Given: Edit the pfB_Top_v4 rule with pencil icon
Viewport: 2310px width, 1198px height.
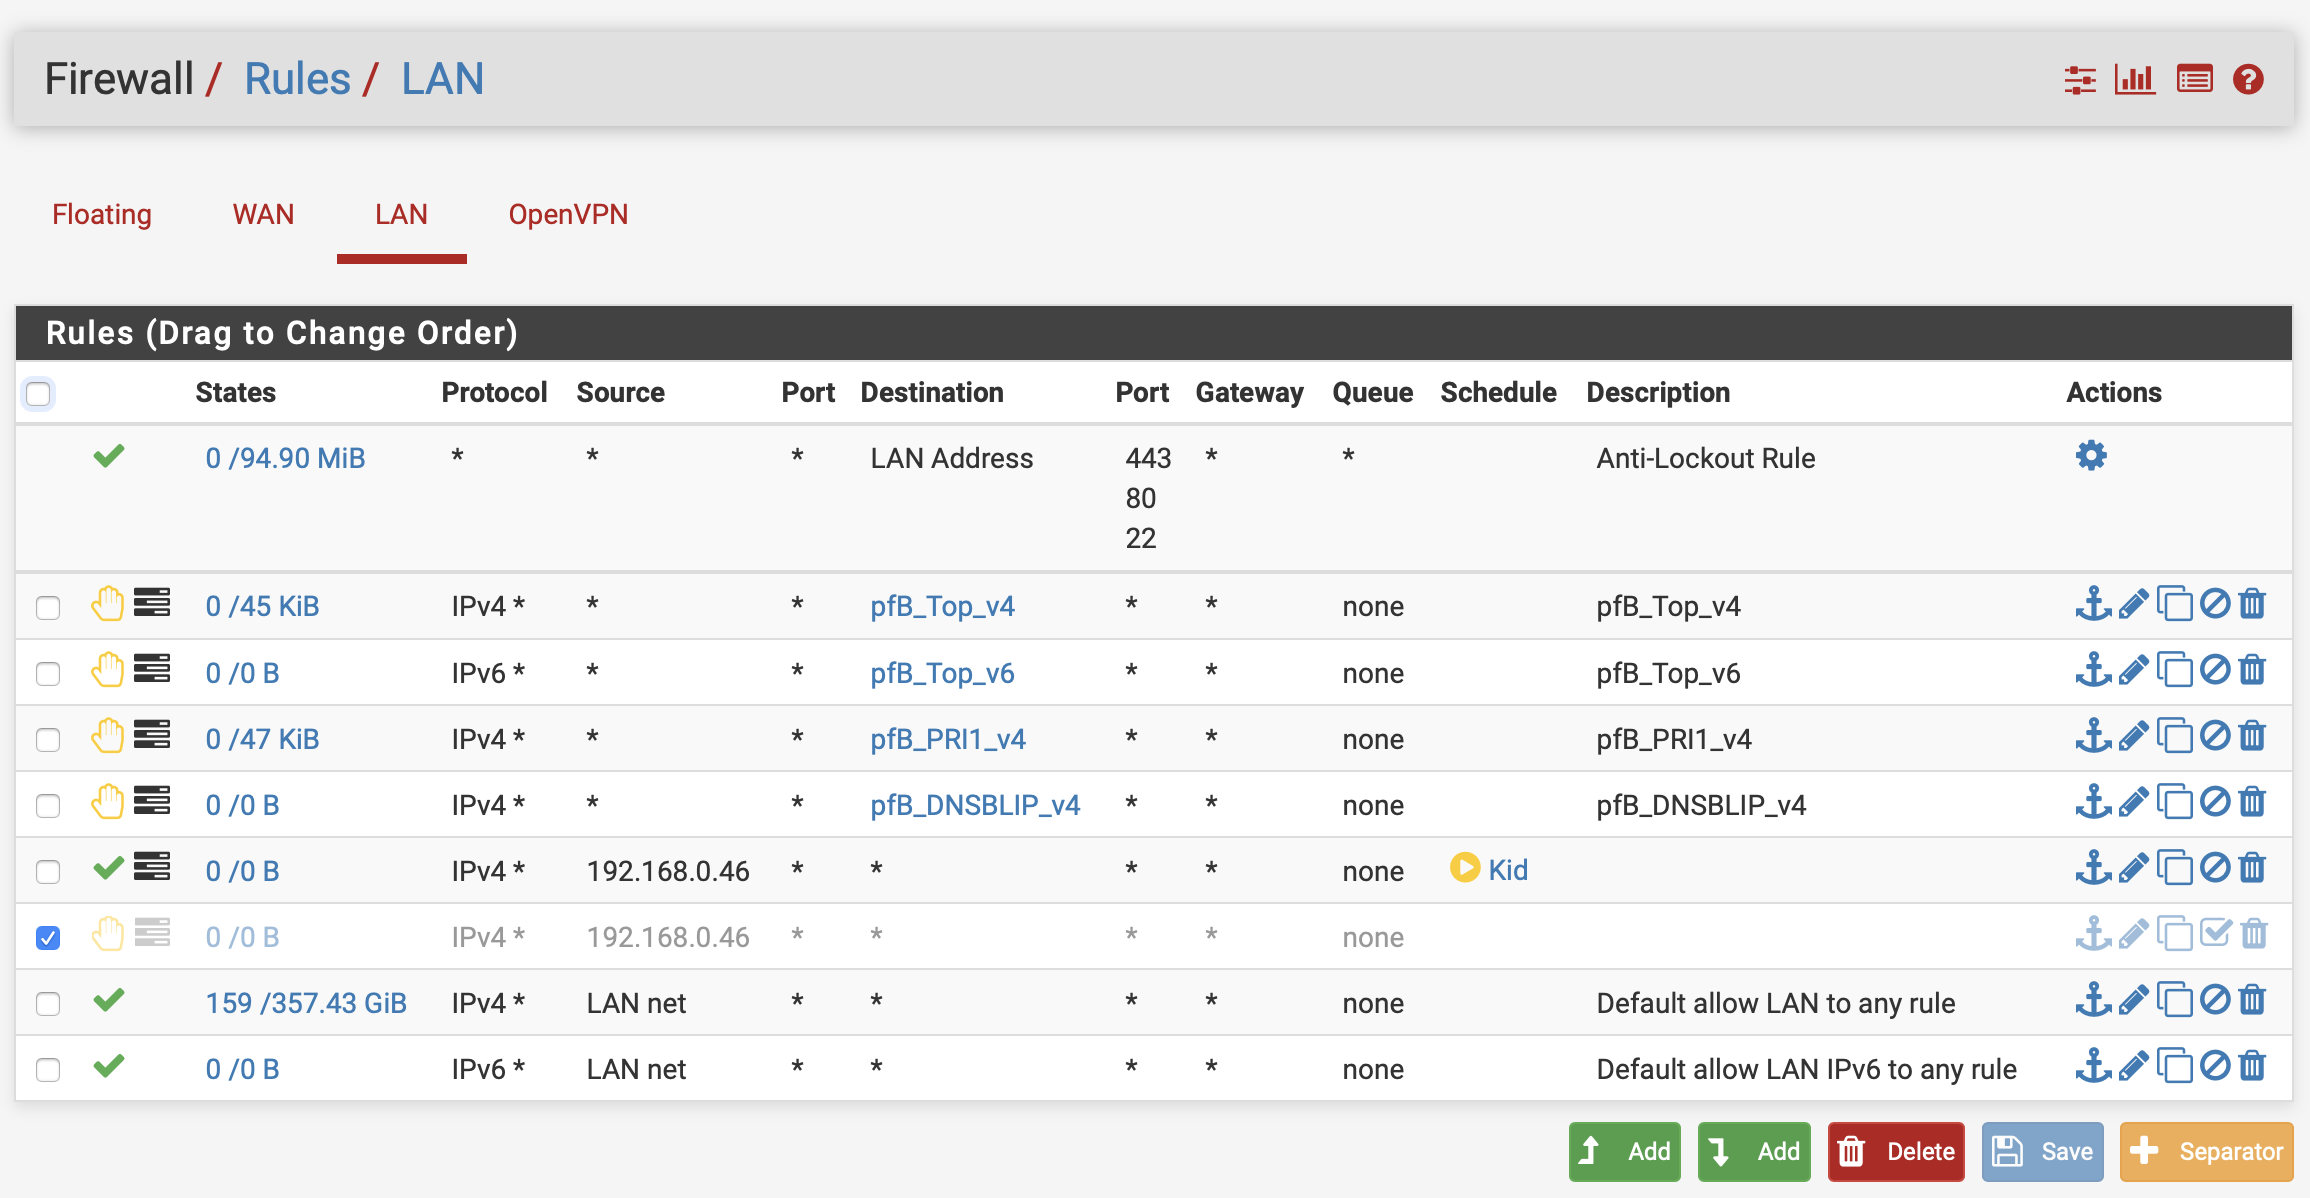Looking at the screenshot, I should 2133,604.
